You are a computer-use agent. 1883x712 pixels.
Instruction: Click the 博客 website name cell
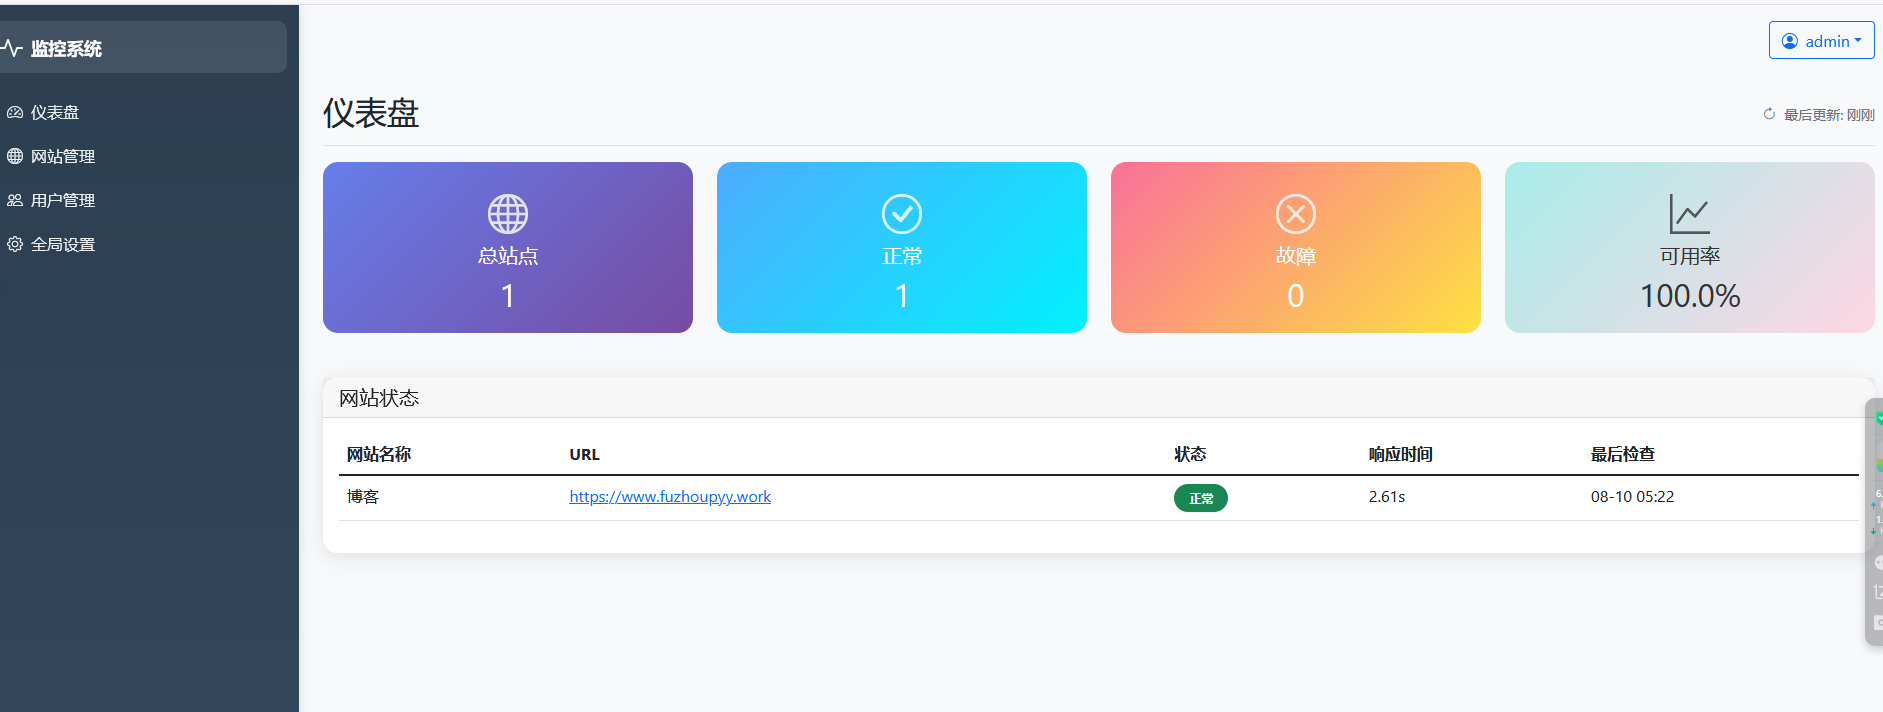(363, 497)
